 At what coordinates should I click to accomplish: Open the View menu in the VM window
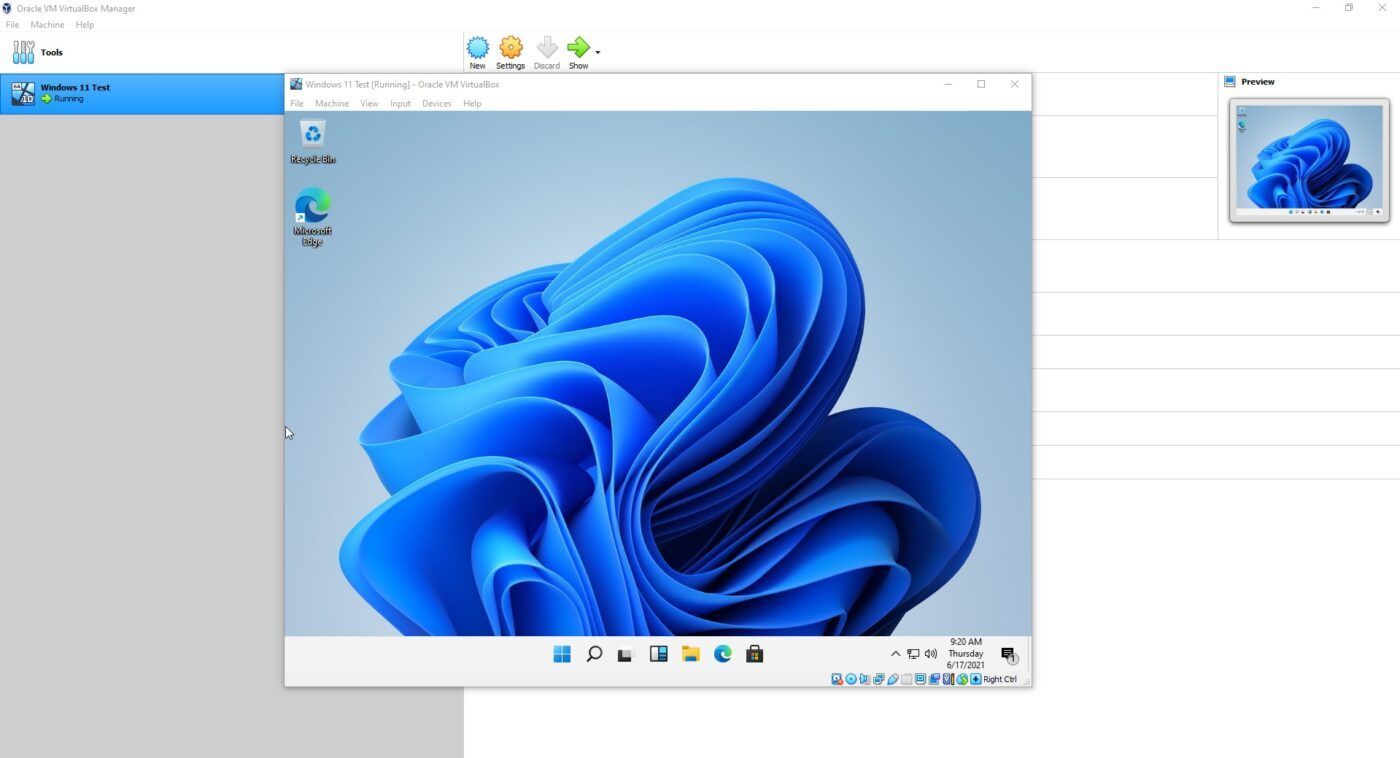coord(369,104)
